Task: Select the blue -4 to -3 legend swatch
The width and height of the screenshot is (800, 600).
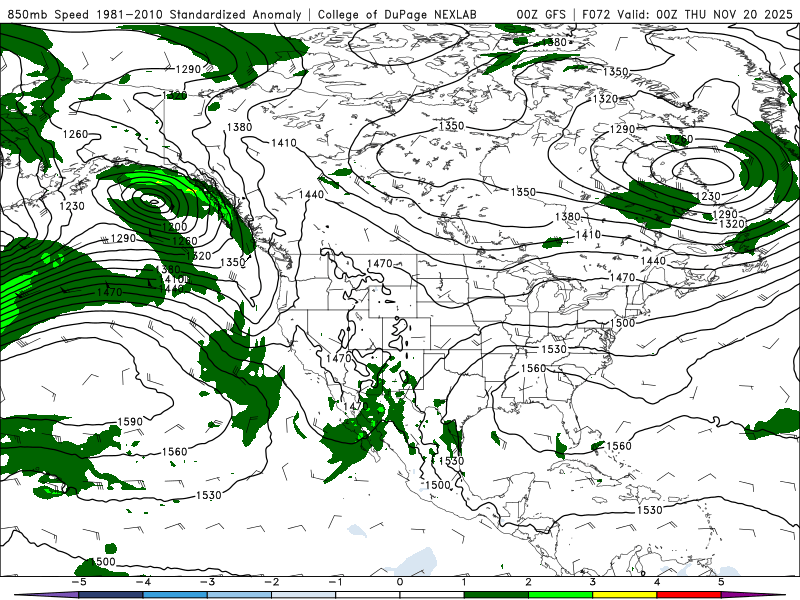Action: click(175, 595)
